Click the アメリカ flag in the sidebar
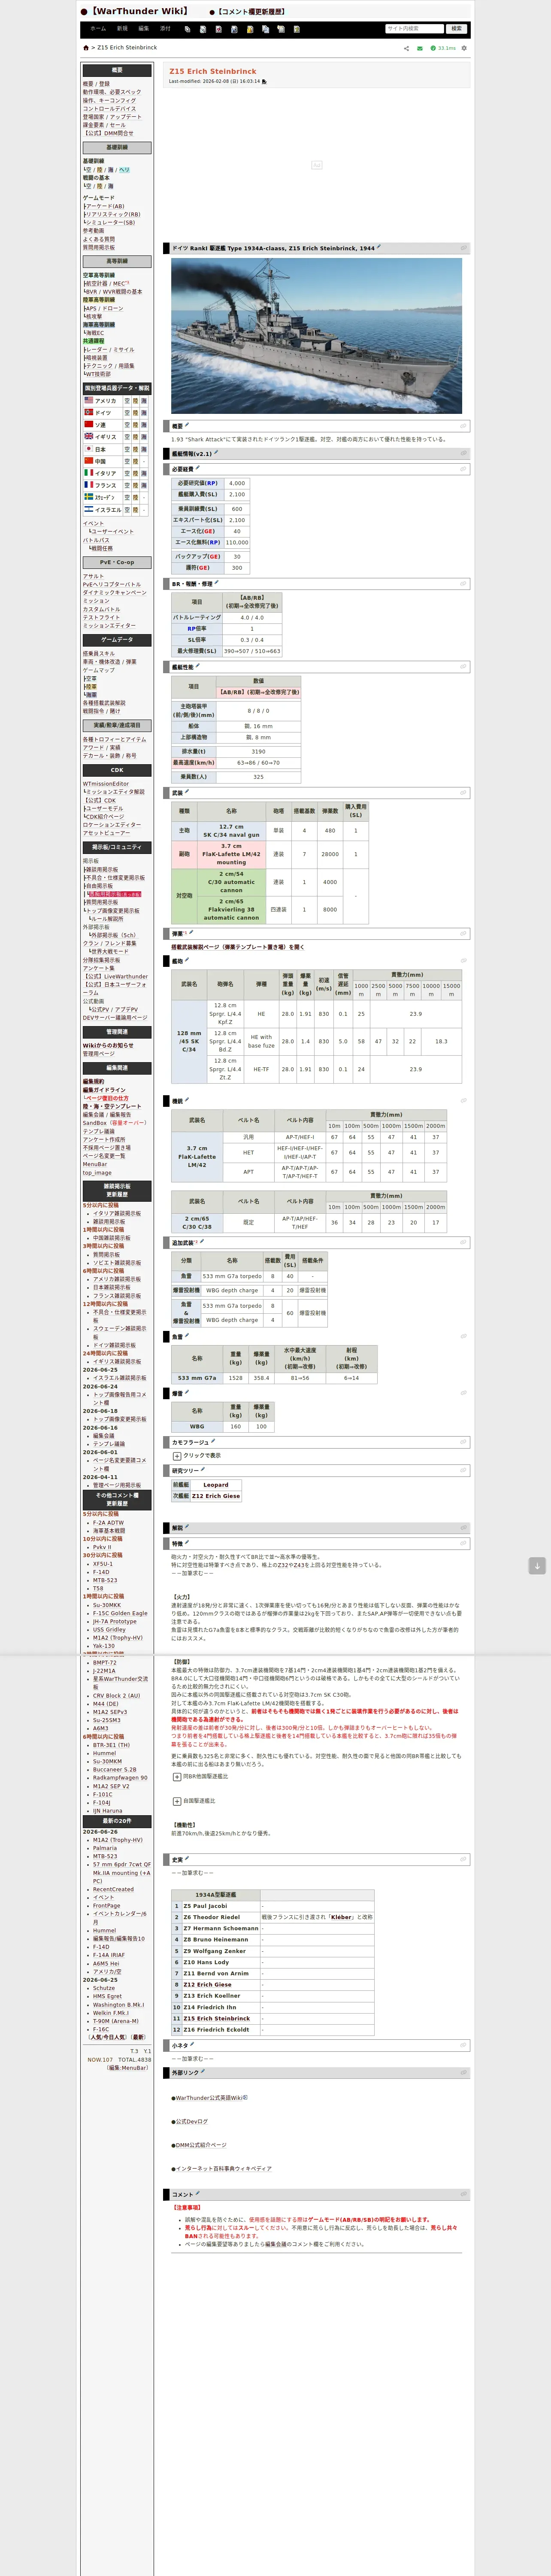The image size is (551, 2576). [88, 400]
